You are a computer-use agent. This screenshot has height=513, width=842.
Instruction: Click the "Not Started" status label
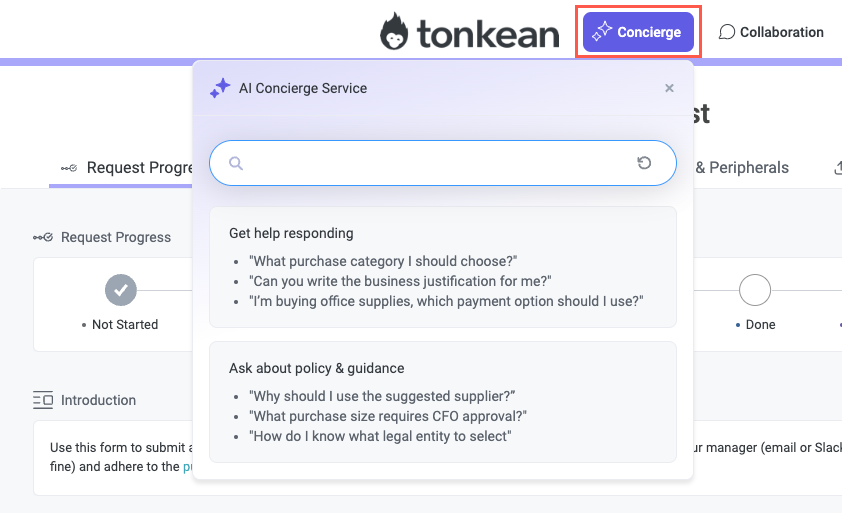[x=125, y=324]
